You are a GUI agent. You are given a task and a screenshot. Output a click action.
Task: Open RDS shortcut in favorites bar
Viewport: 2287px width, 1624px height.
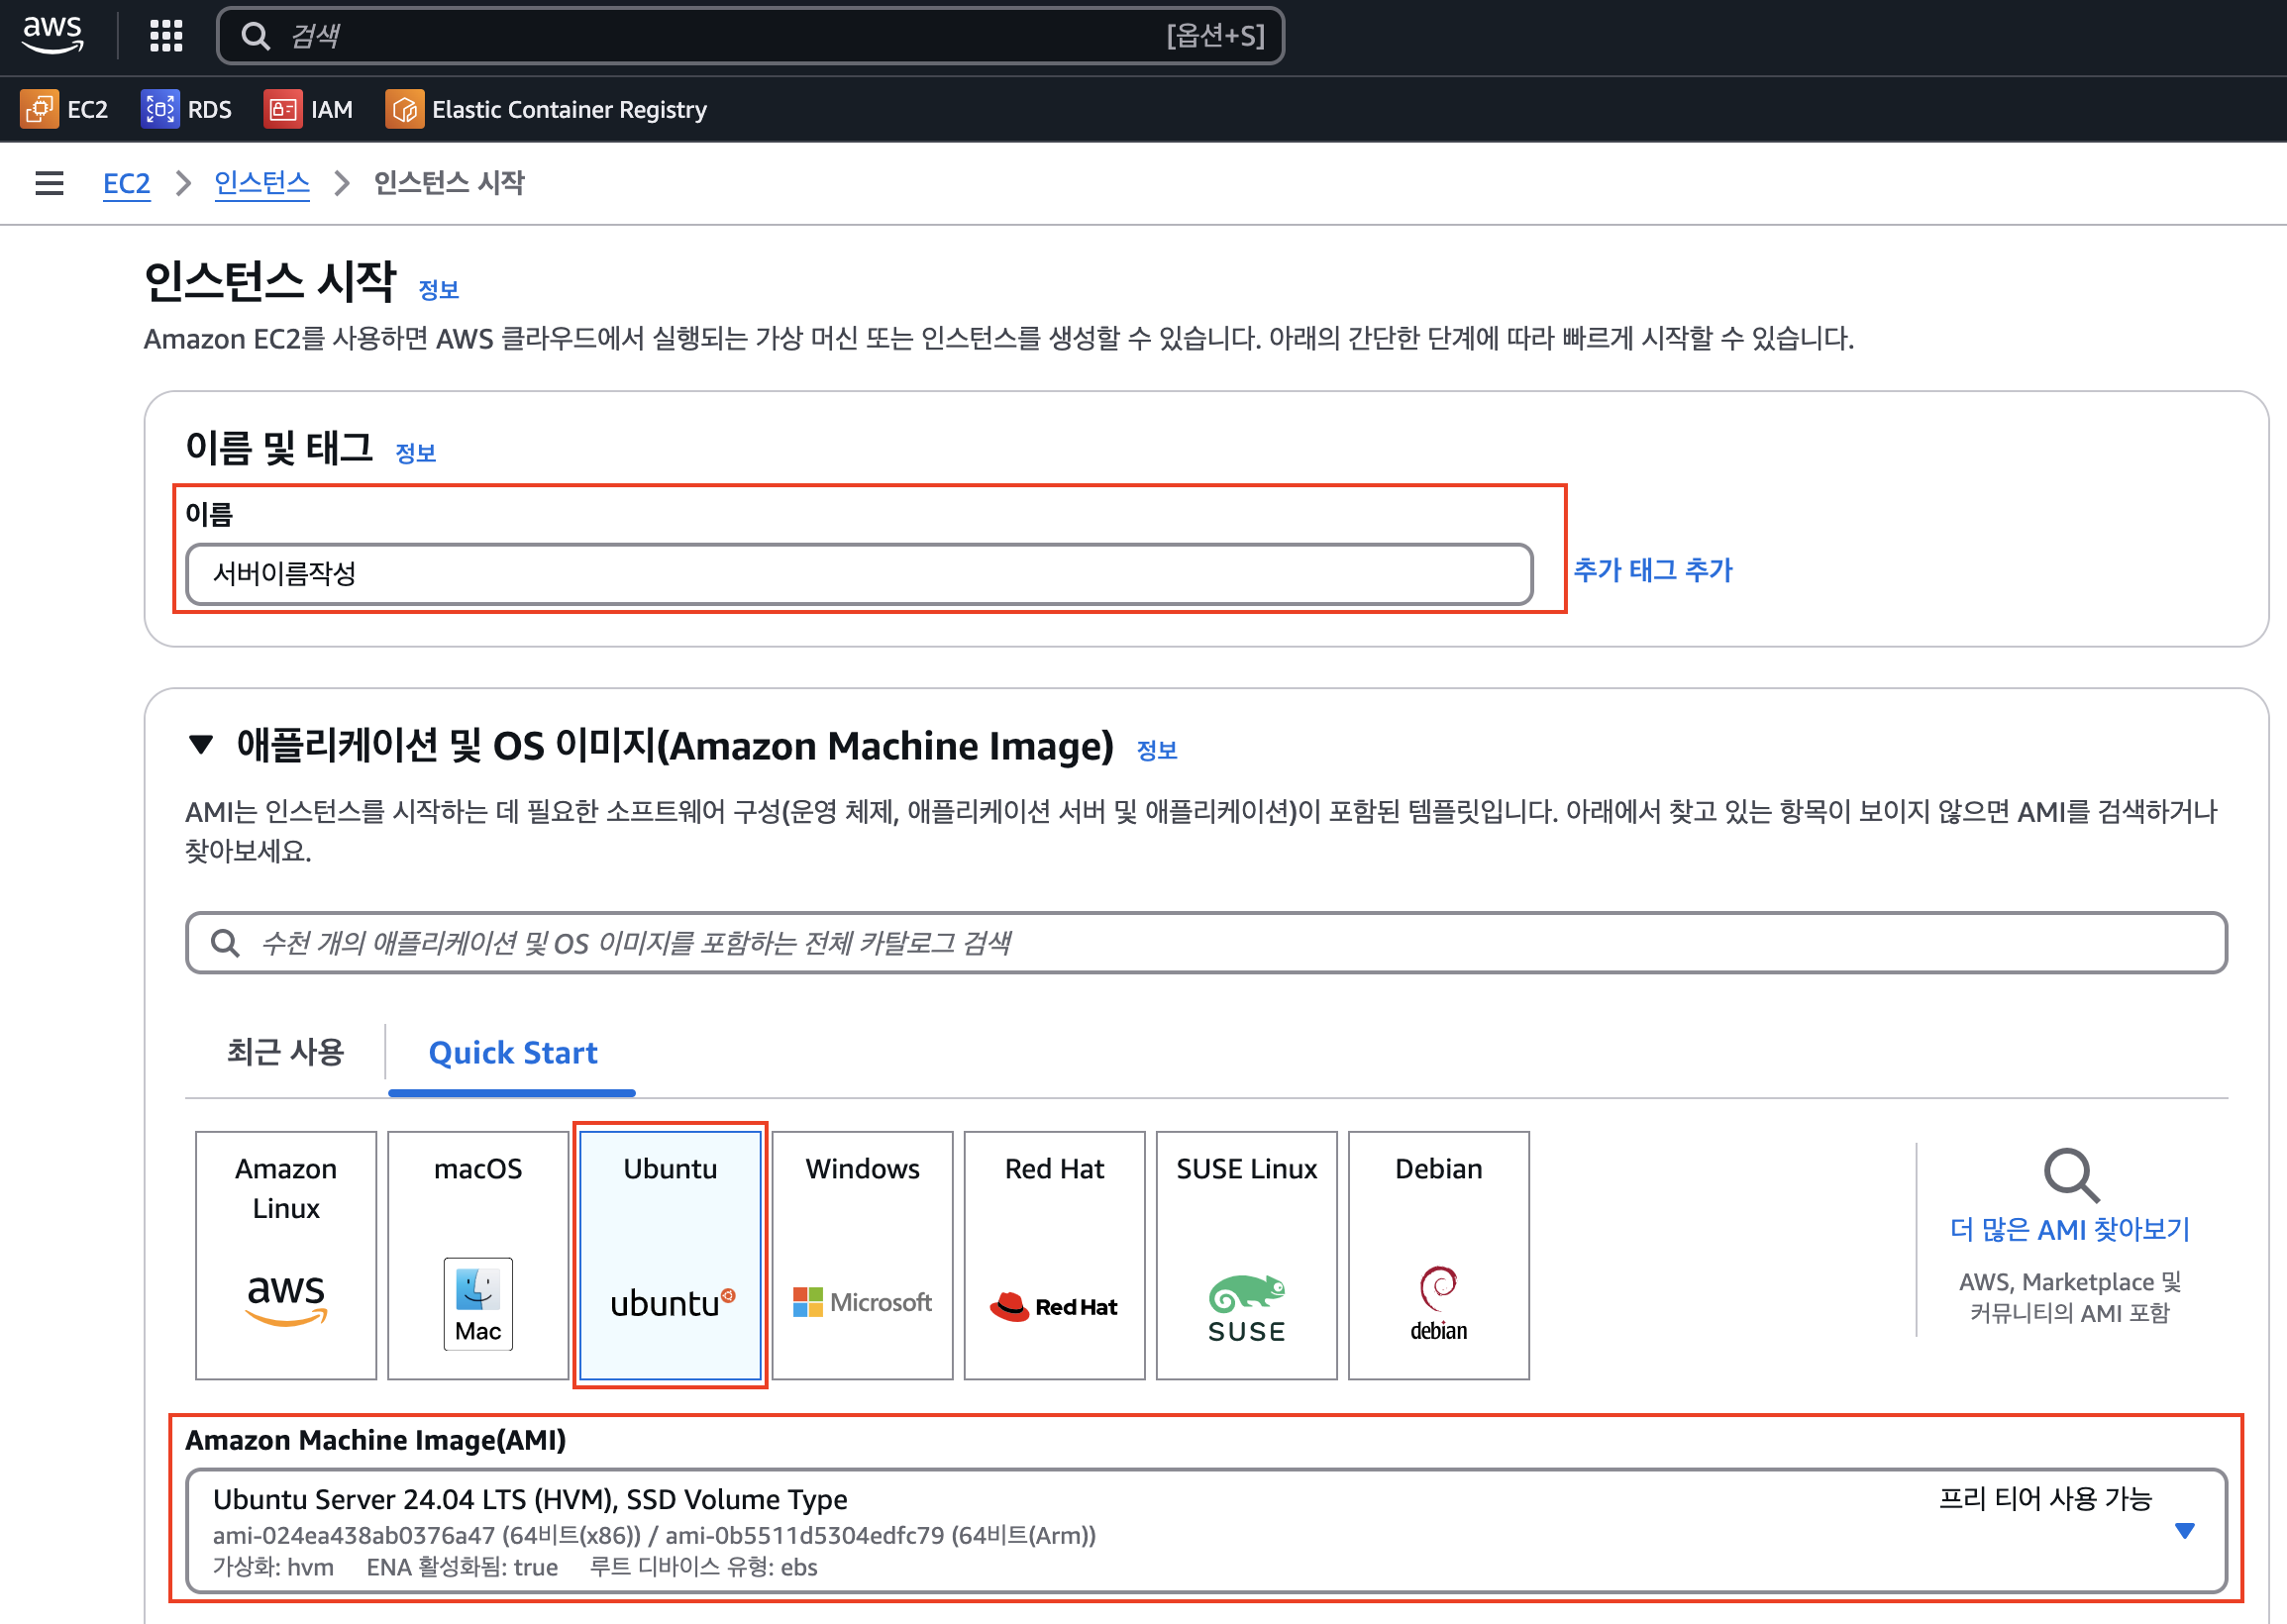pyautogui.click(x=186, y=109)
